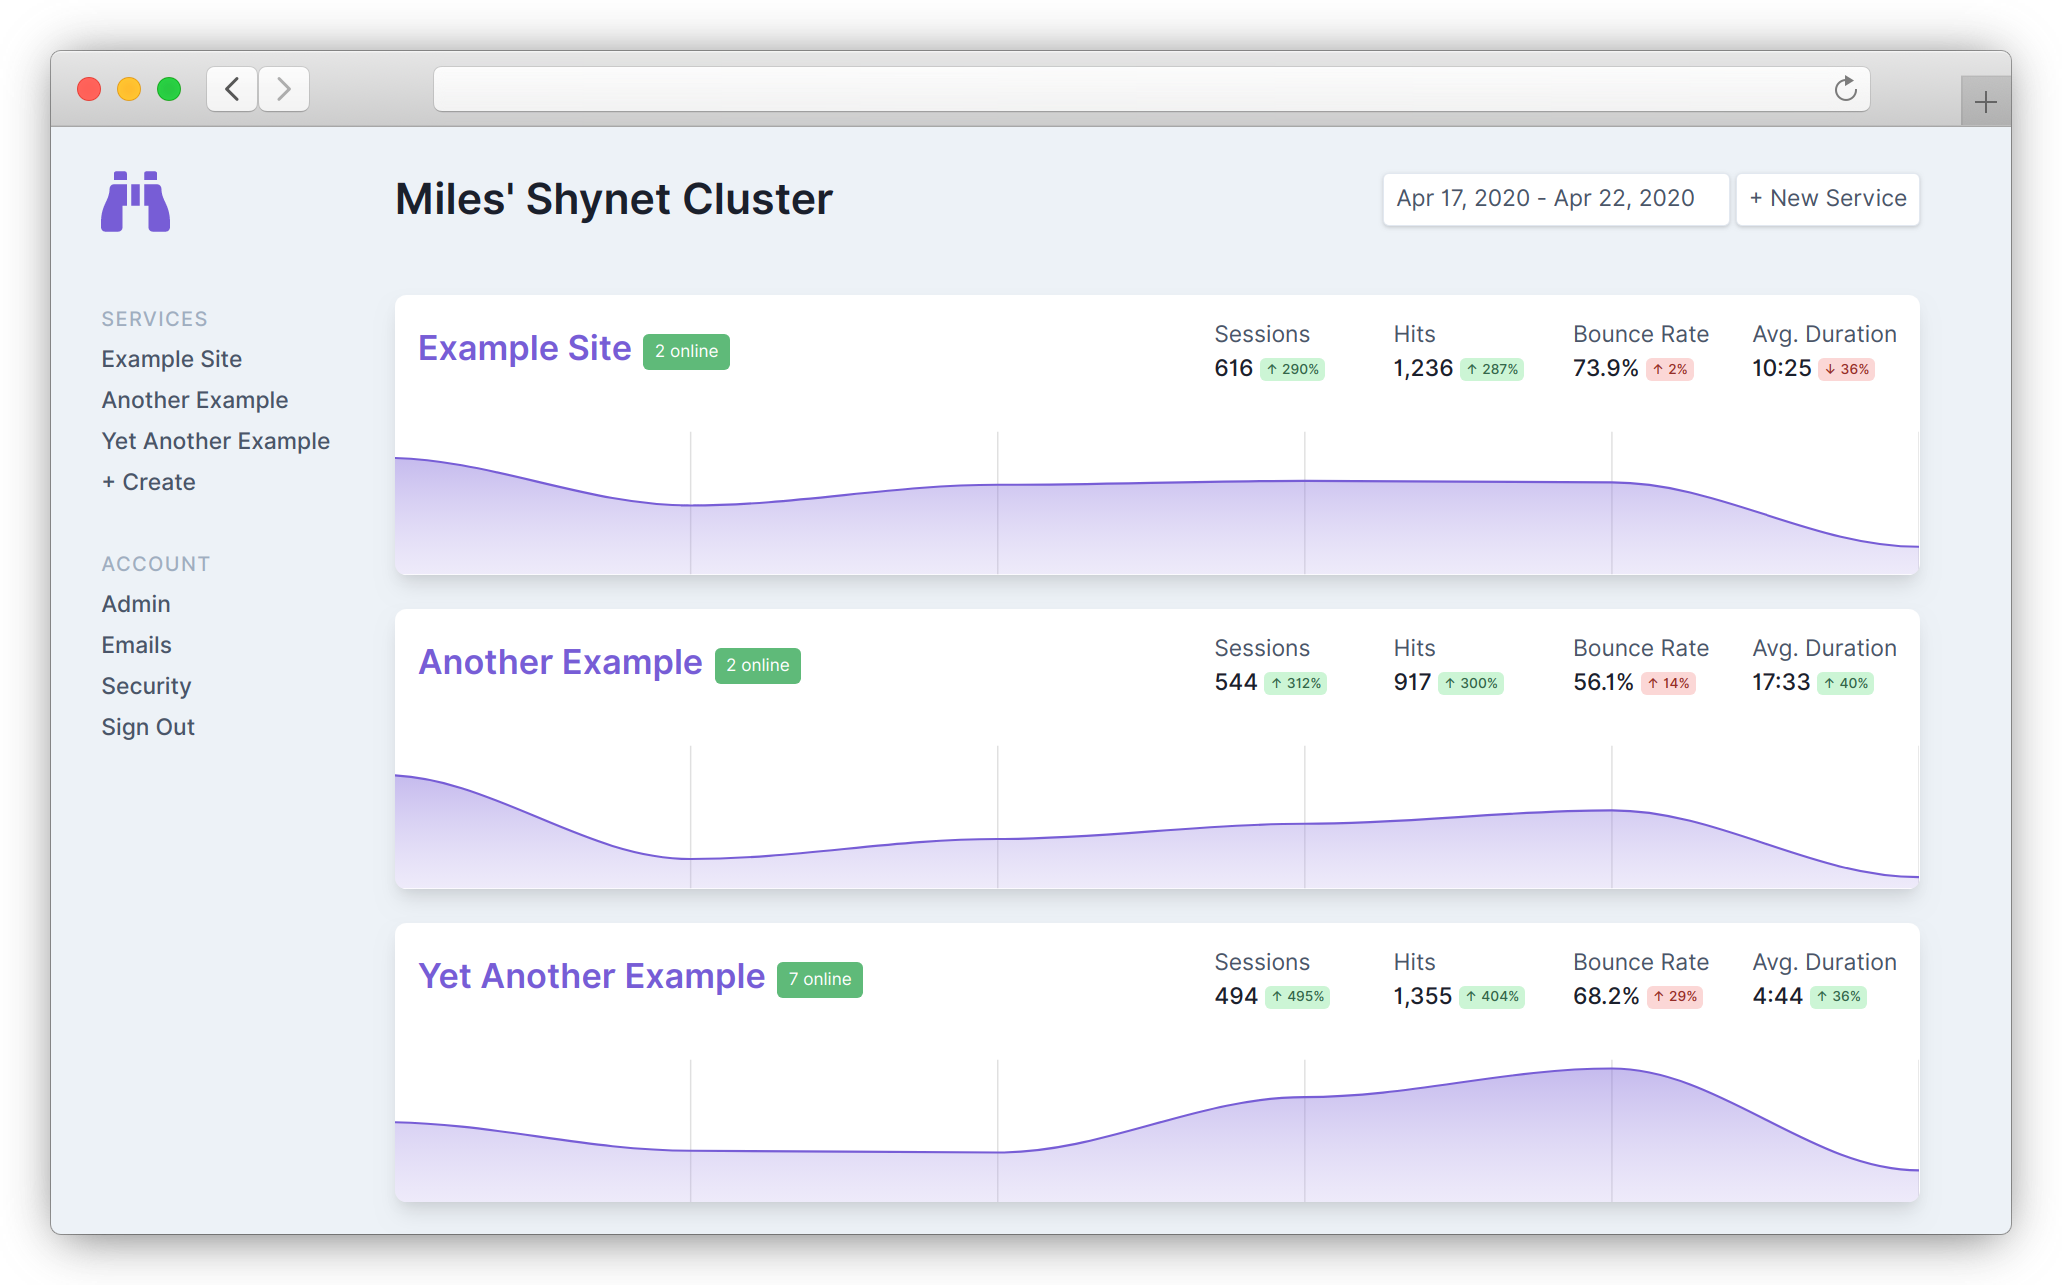Click the browser back arrow
The width and height of the screenshot is (2062, 1285).
[231, 88]
